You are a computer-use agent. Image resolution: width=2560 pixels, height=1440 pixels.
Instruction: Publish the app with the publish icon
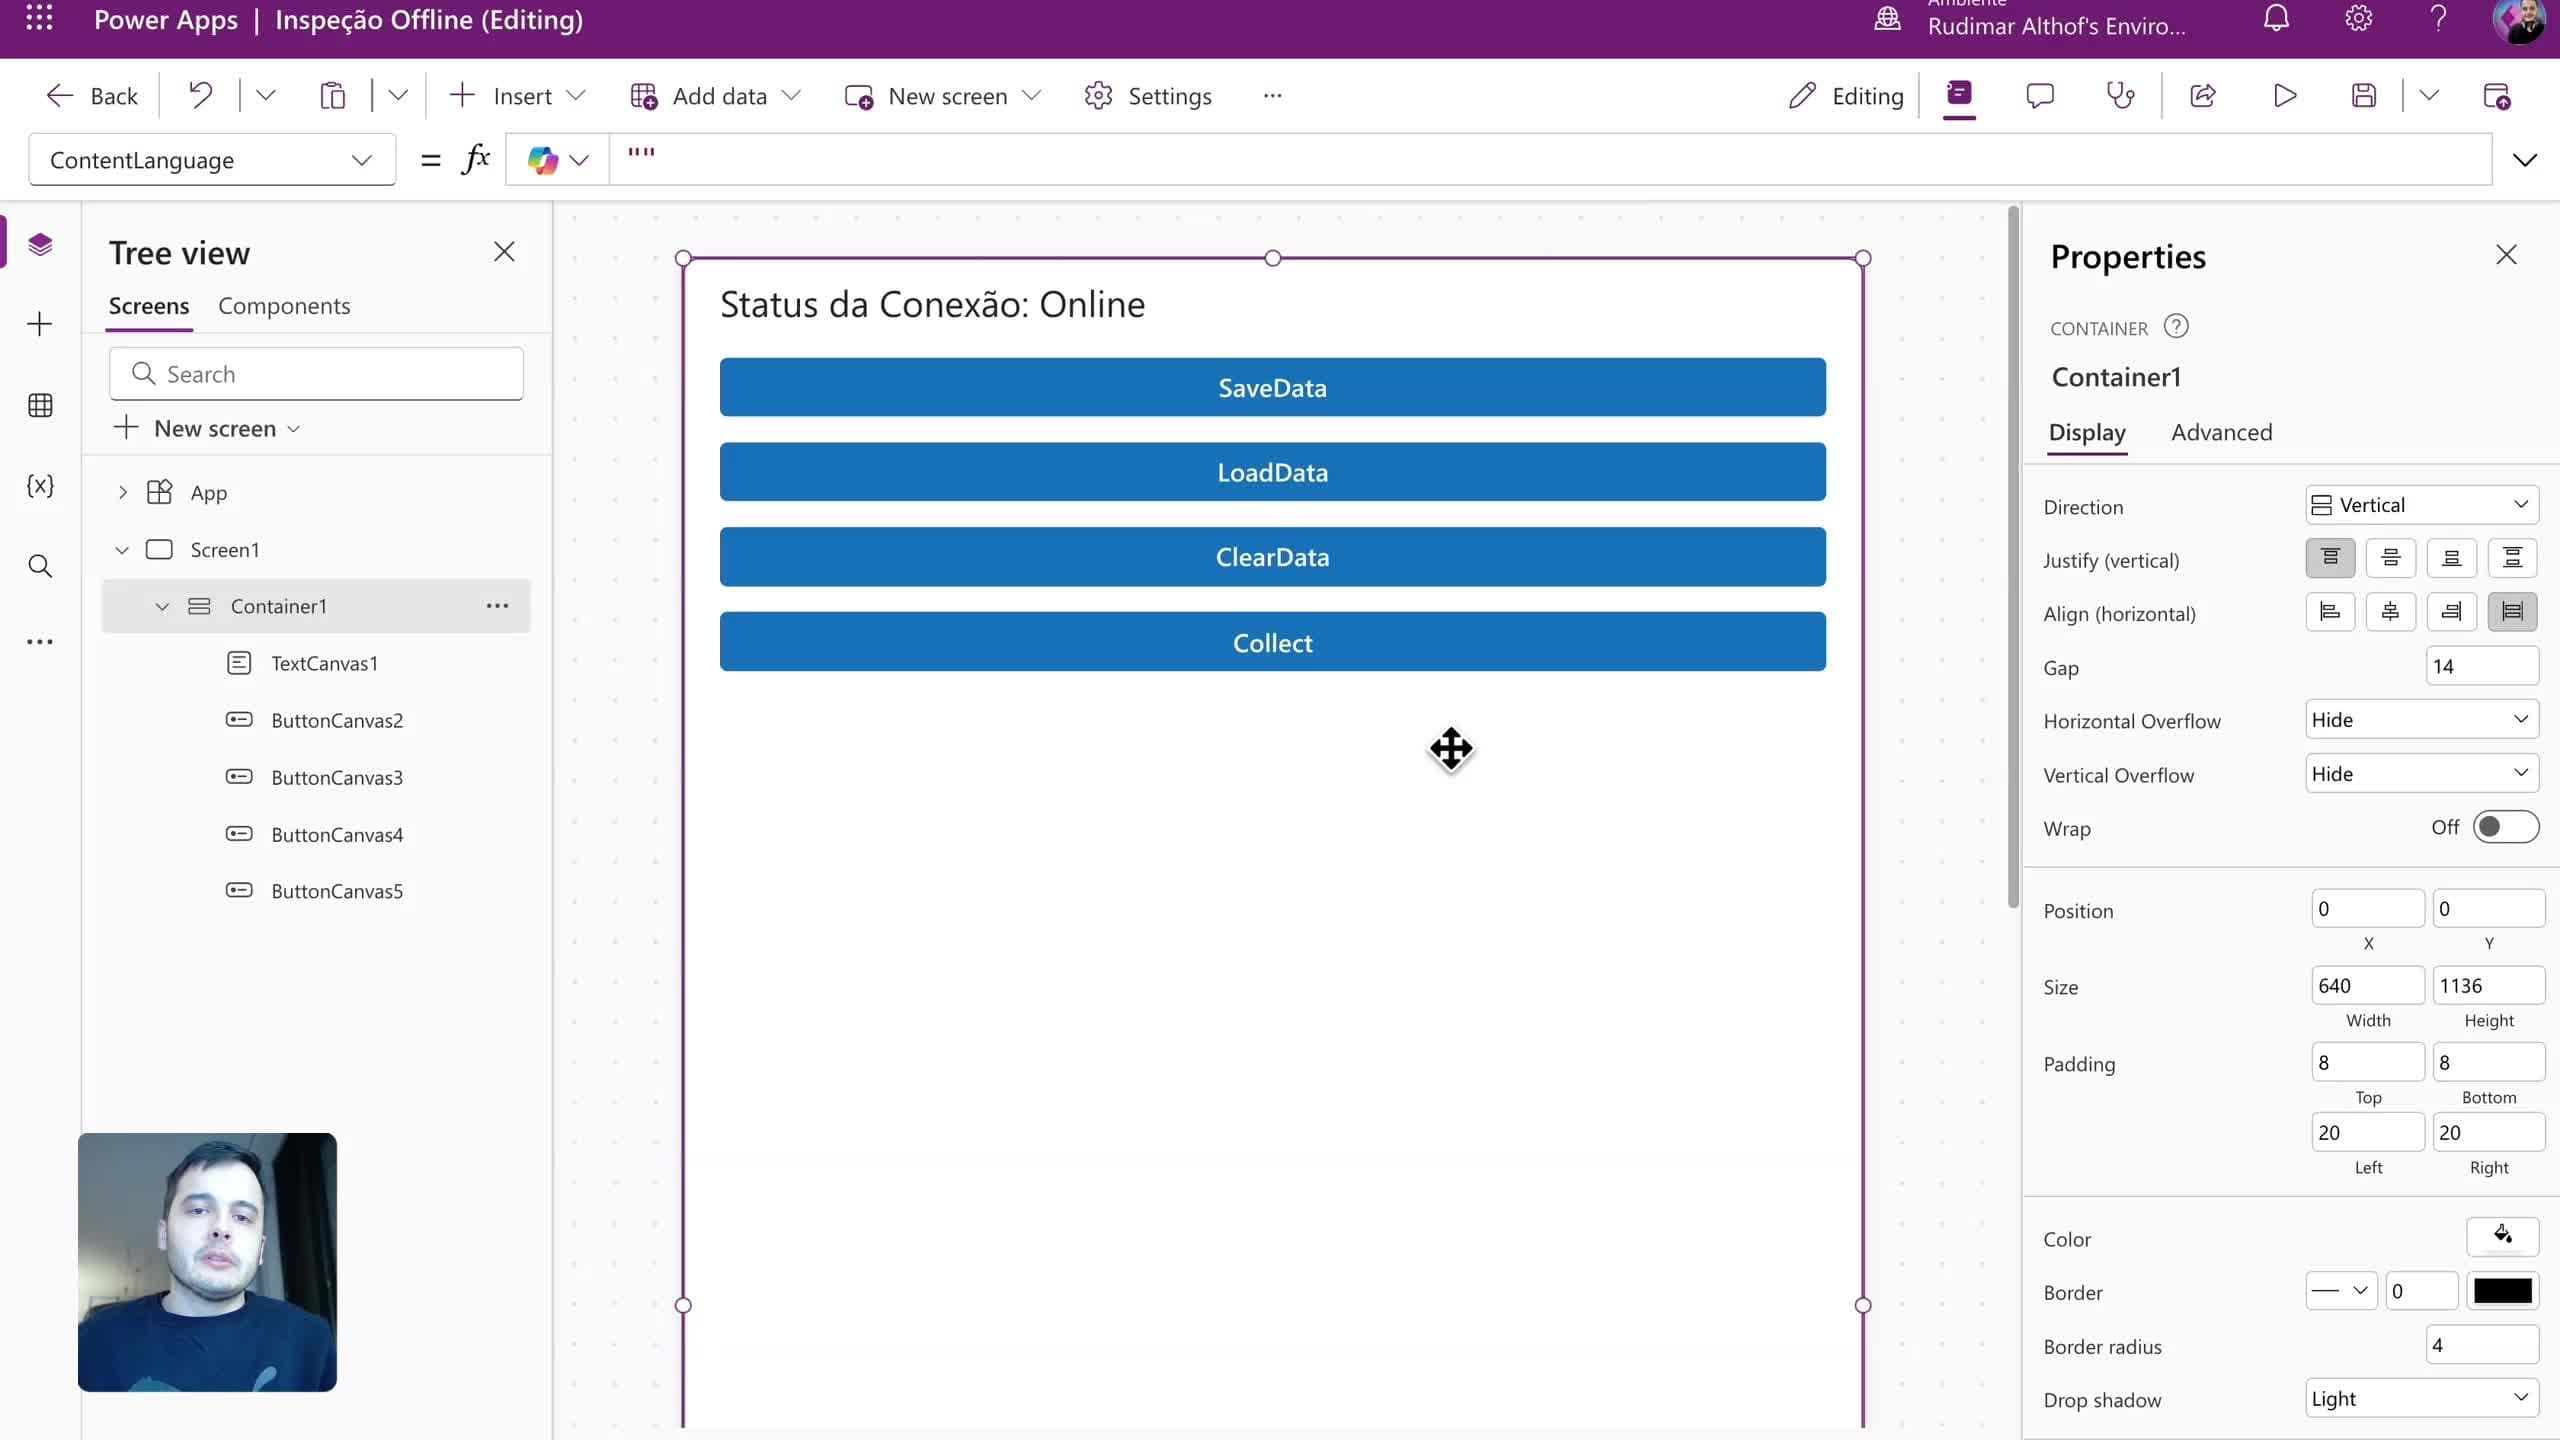pos(2498,95)
